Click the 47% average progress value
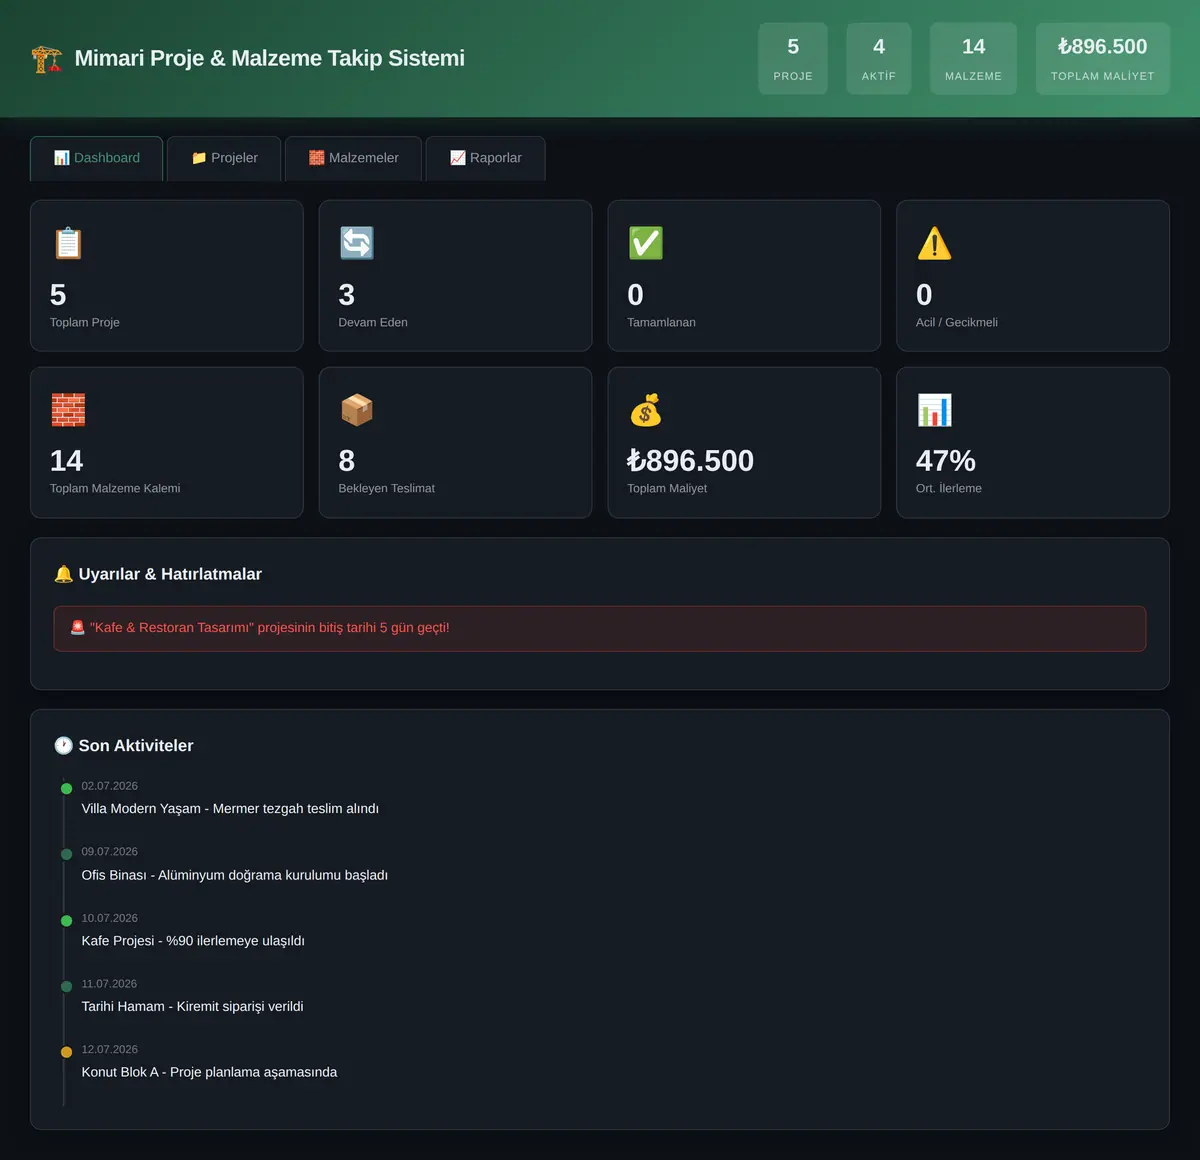1200x1160 pixels. tap(946, 461)
